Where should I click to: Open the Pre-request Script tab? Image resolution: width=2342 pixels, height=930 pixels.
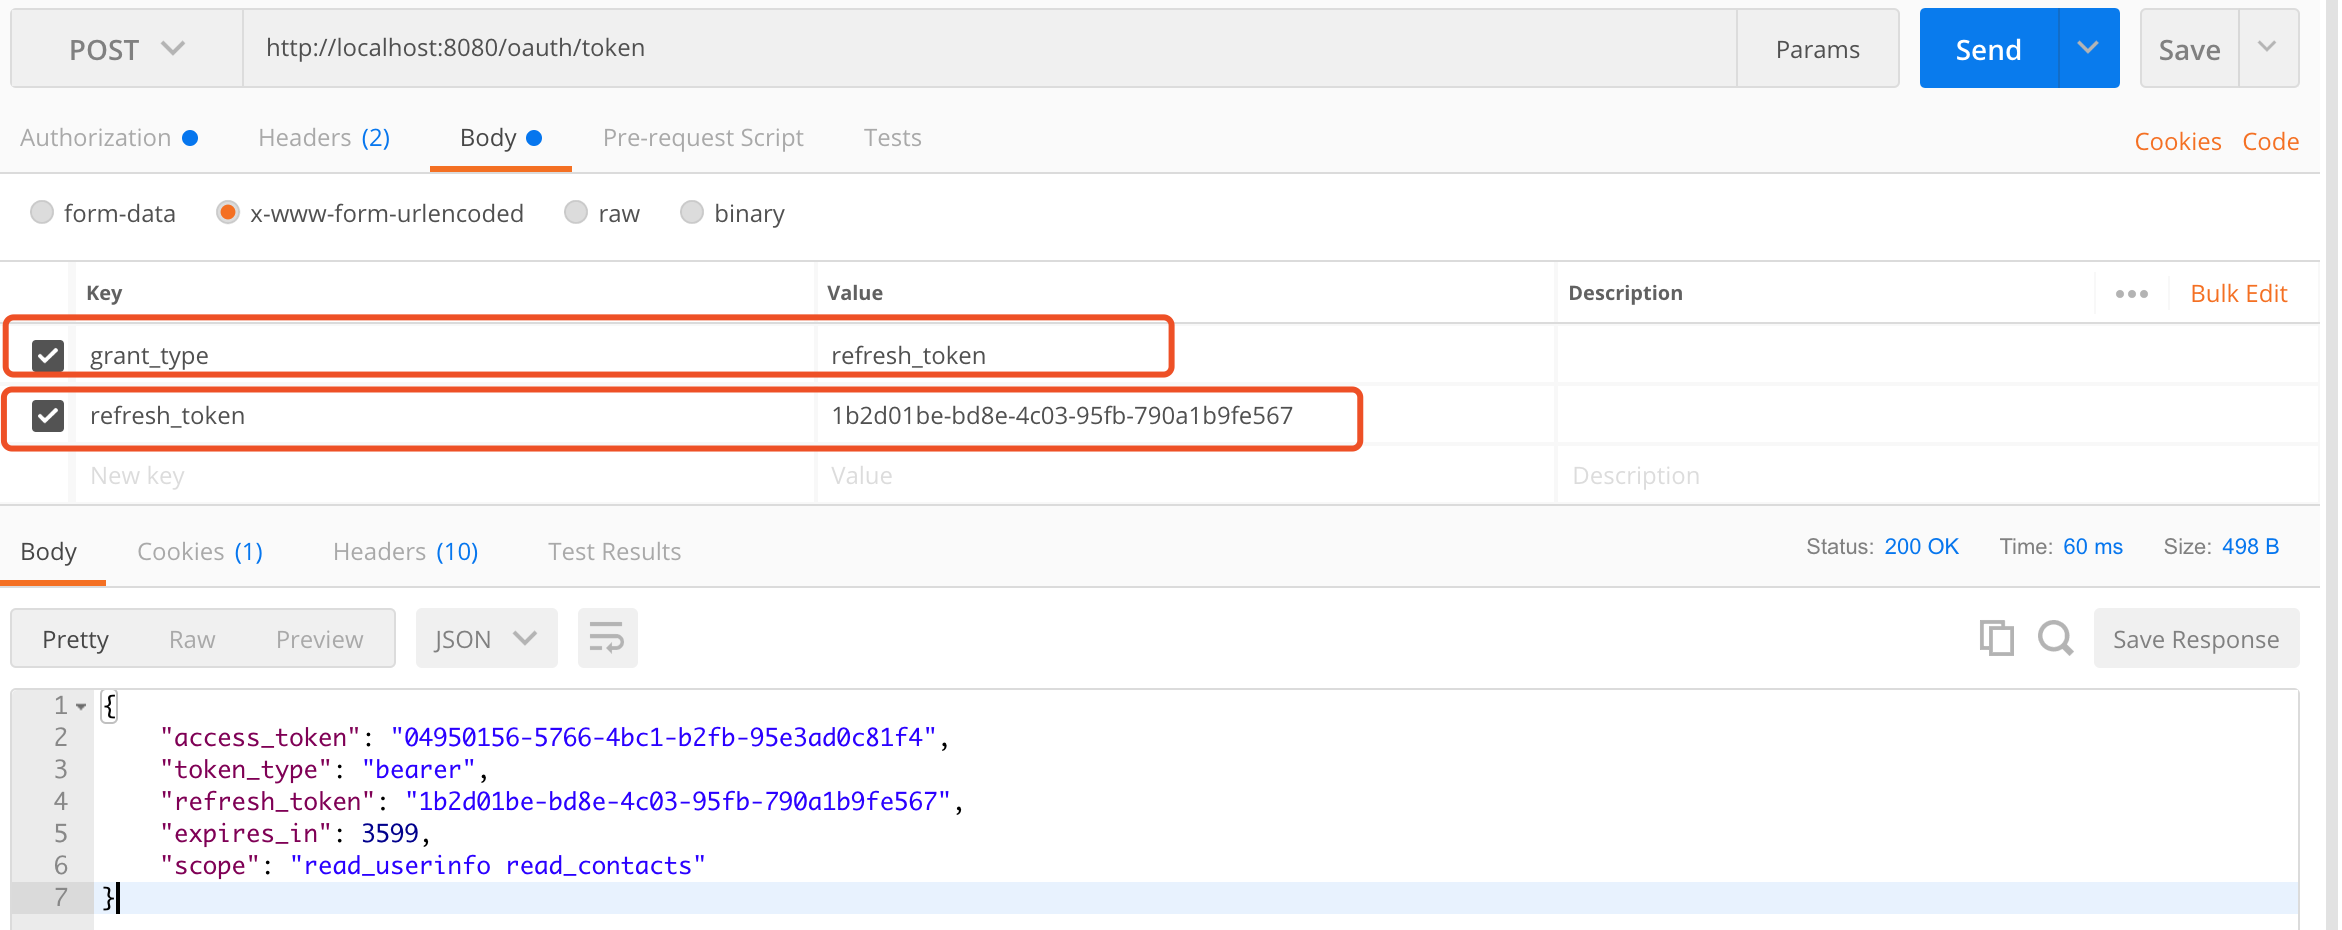point(702,138)
